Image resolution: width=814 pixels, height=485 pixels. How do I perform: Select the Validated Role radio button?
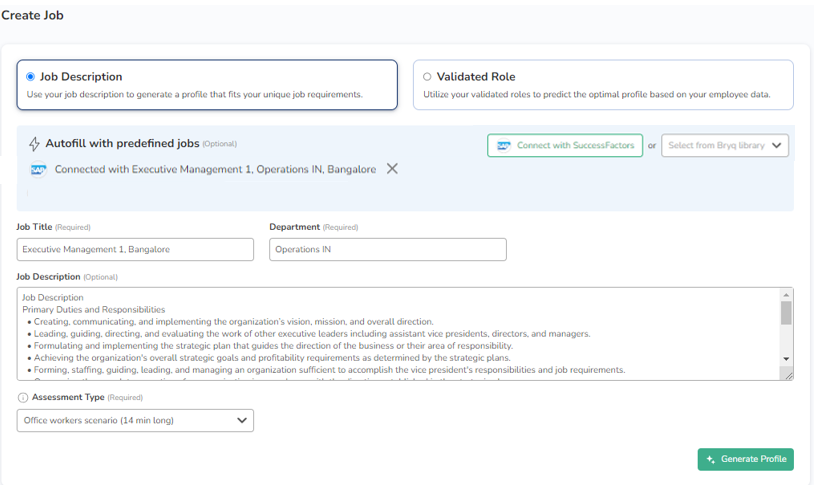427,77
